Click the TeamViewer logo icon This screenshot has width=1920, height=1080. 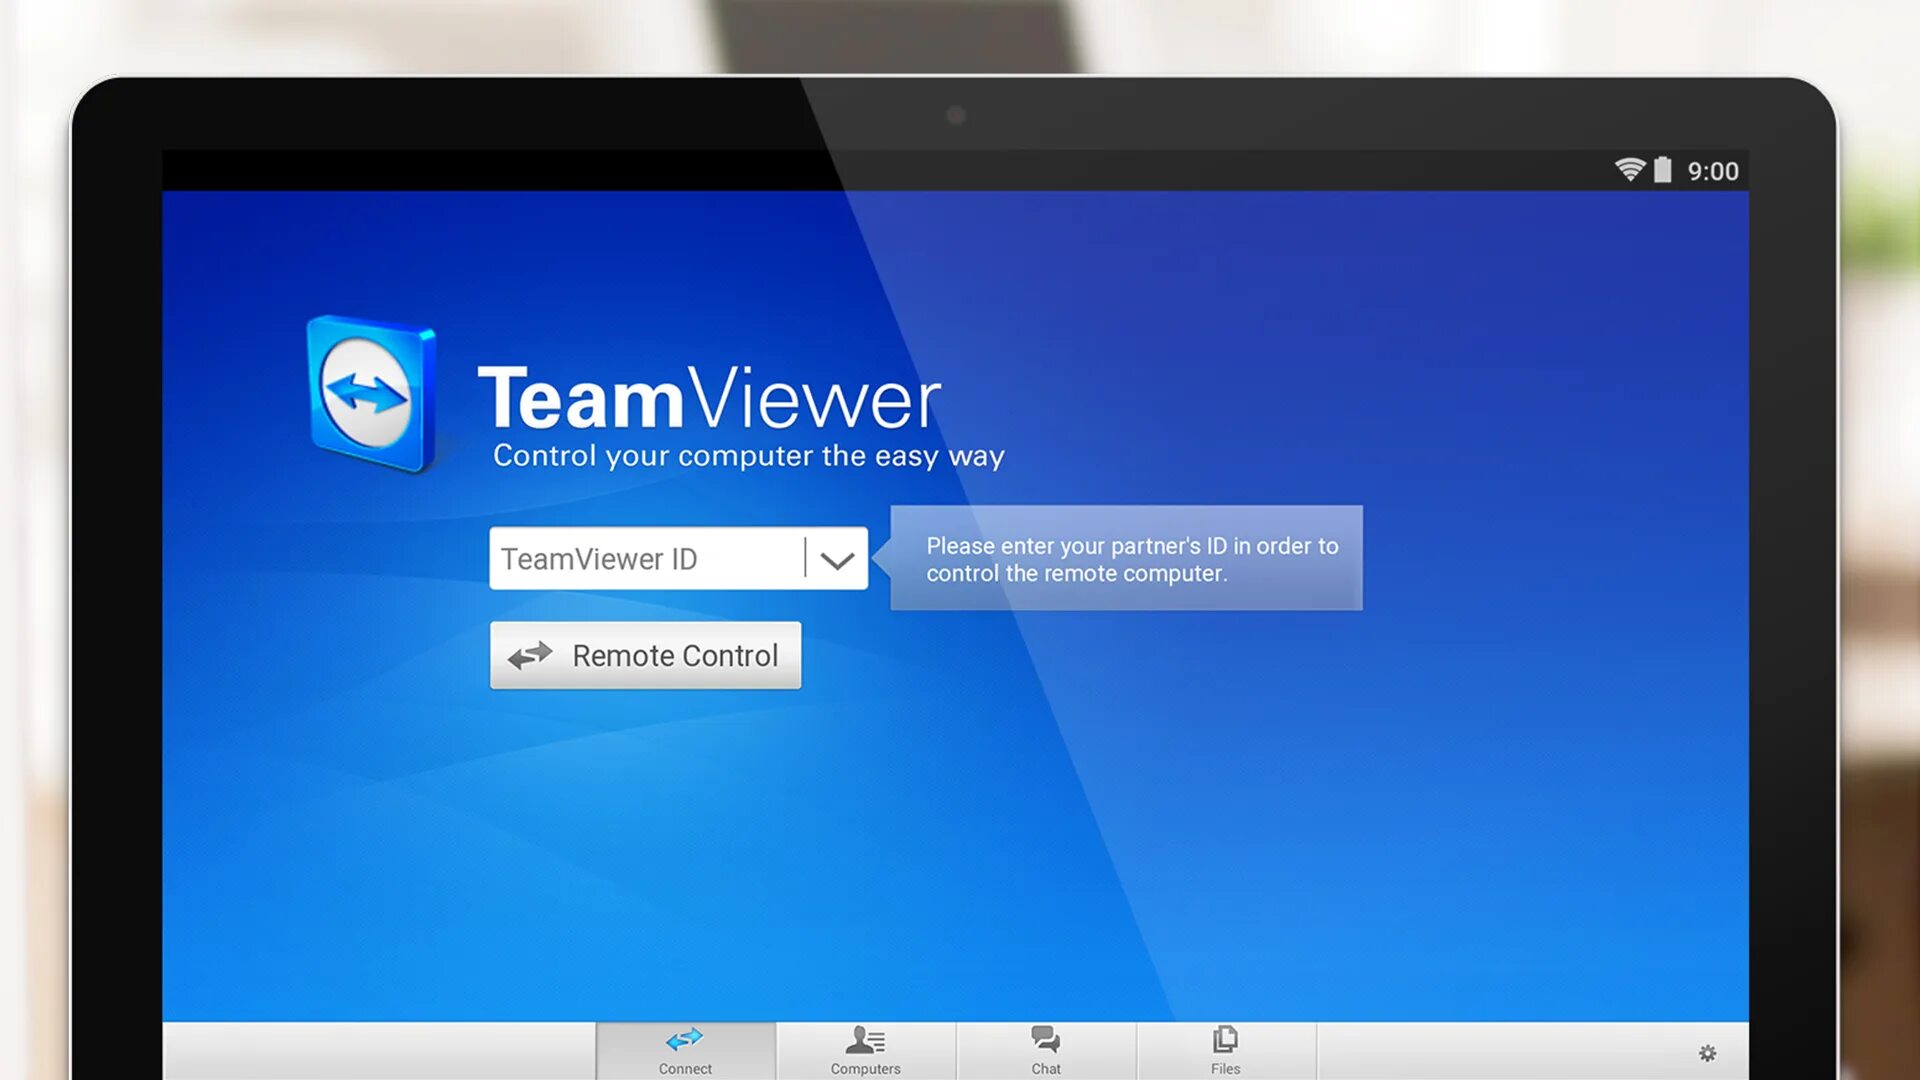pyautogui.click(x=371, y=393)
